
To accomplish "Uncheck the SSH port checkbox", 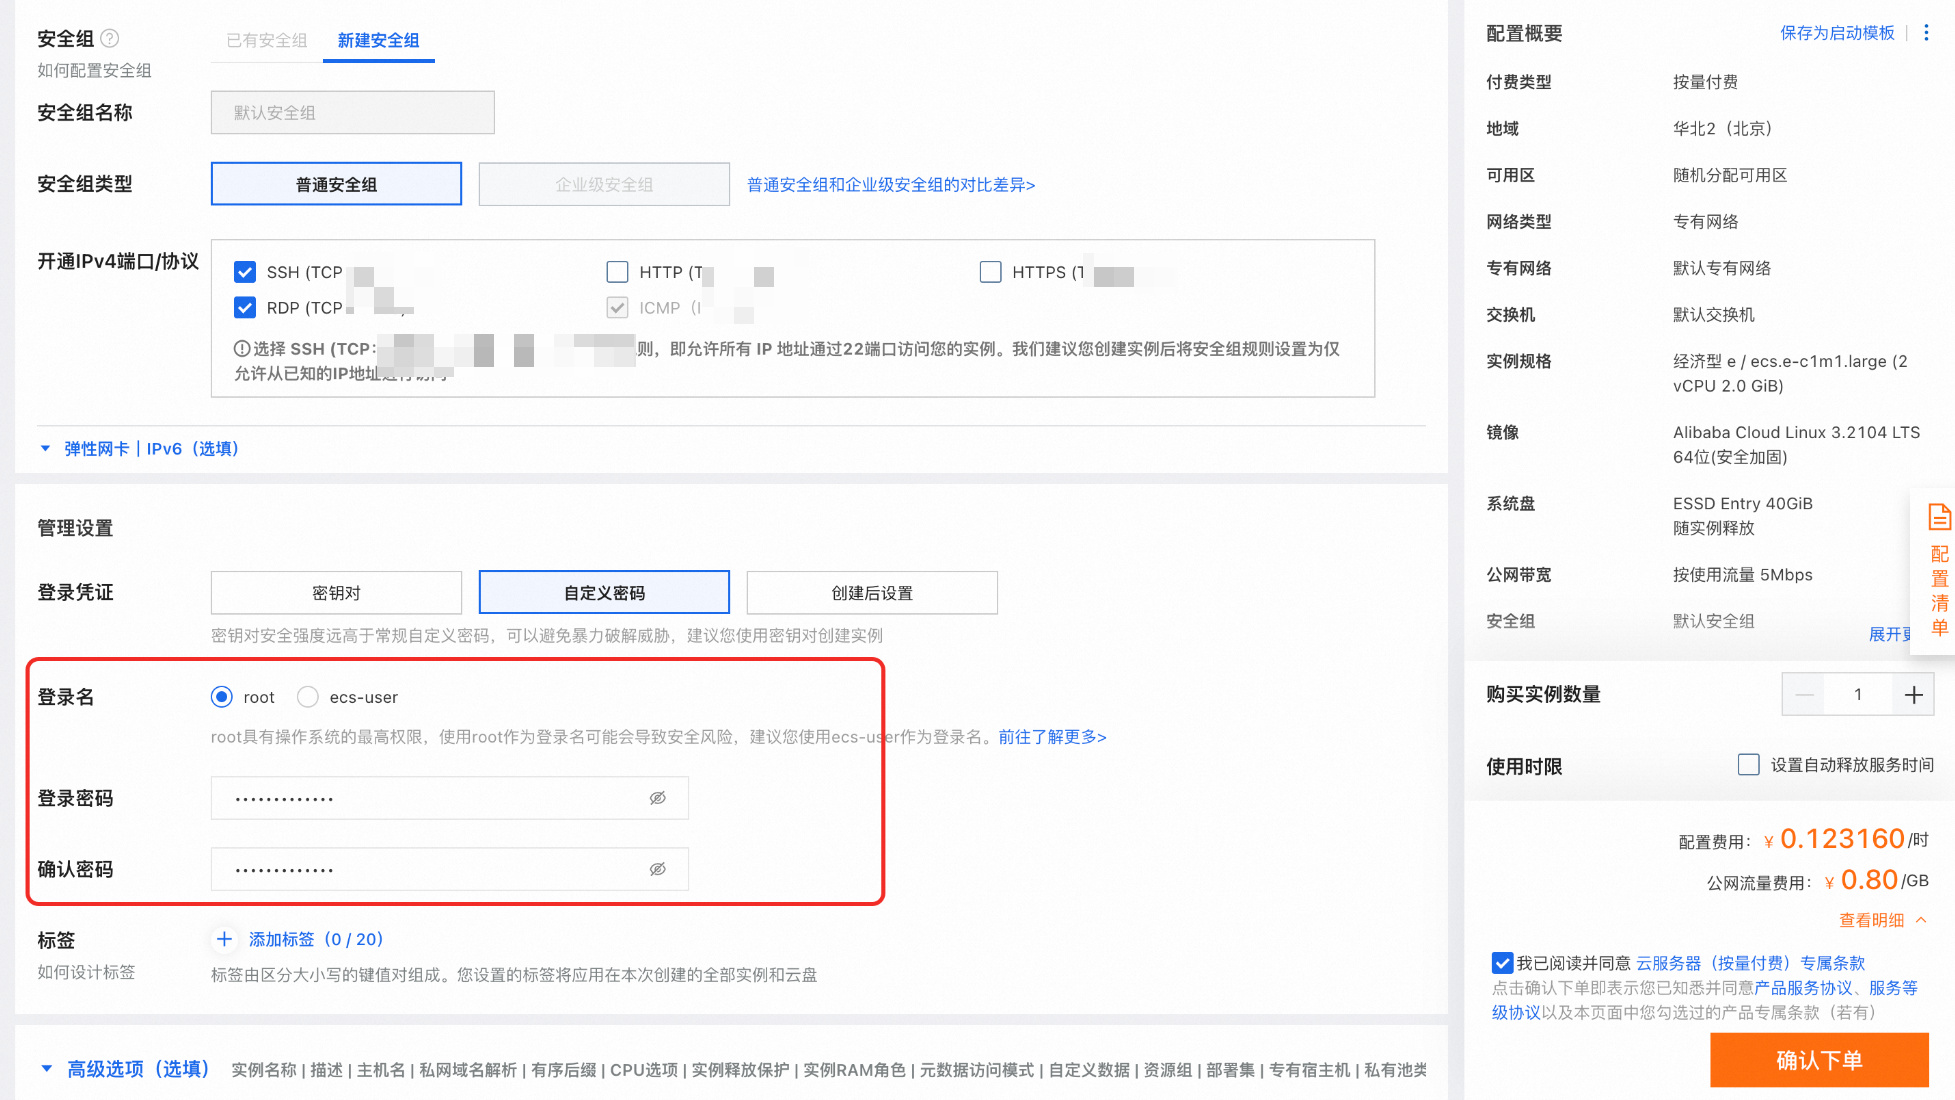I will click(x=245, y=272).
